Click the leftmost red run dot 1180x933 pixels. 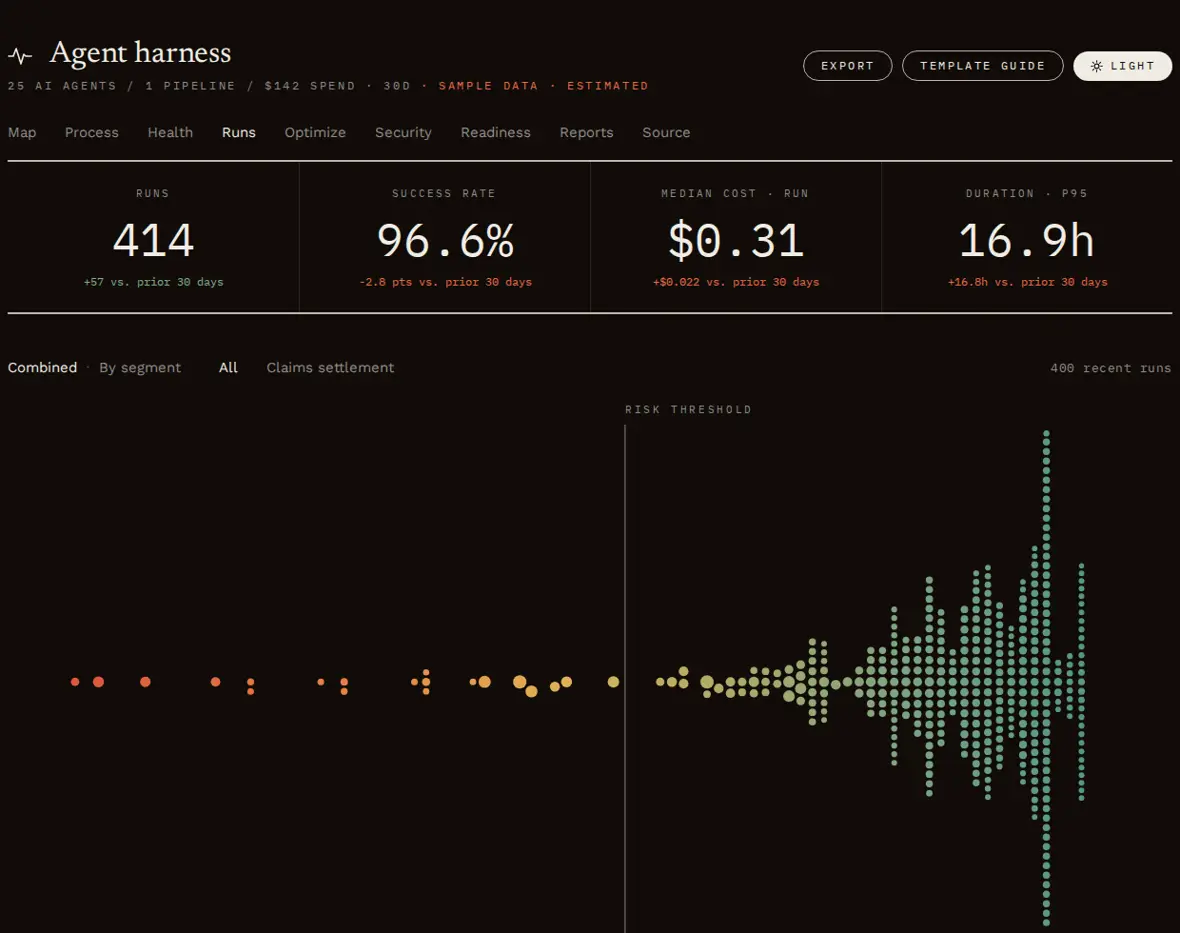(75, 682)
